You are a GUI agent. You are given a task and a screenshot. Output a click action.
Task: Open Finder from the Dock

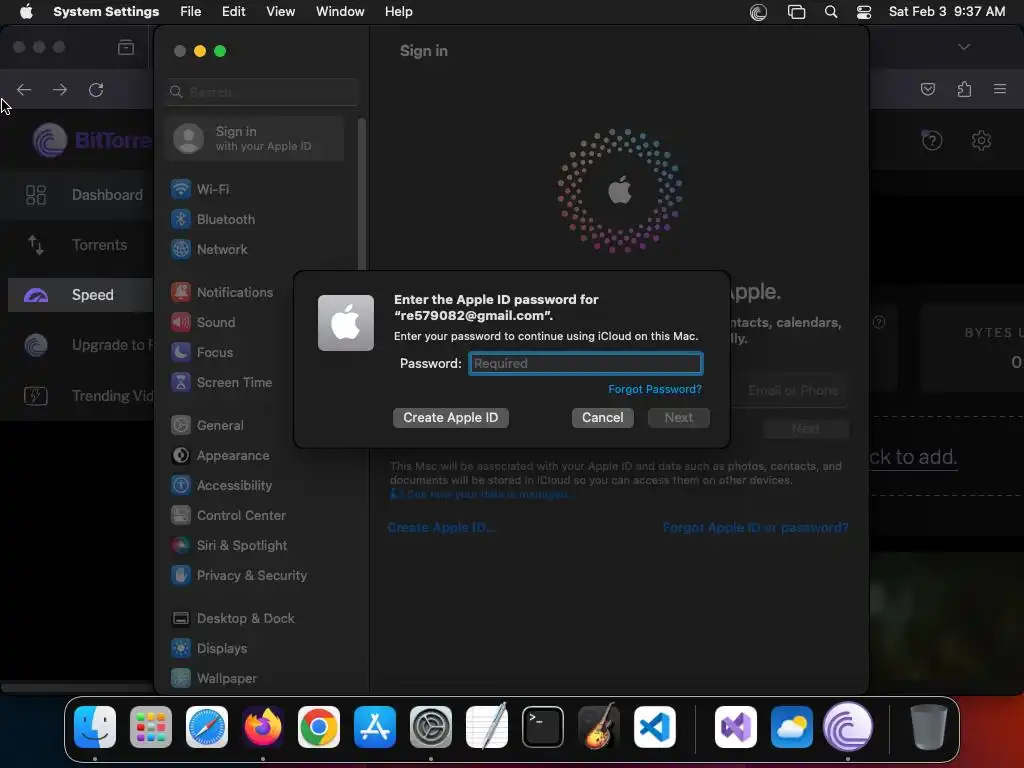(95, 727)
